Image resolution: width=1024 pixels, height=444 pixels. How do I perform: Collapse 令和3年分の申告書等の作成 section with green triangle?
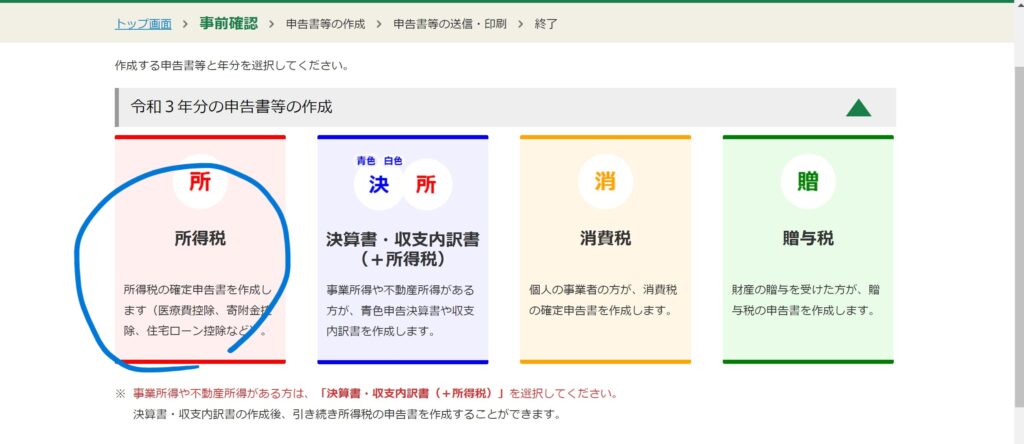click(x=859, y=108)
